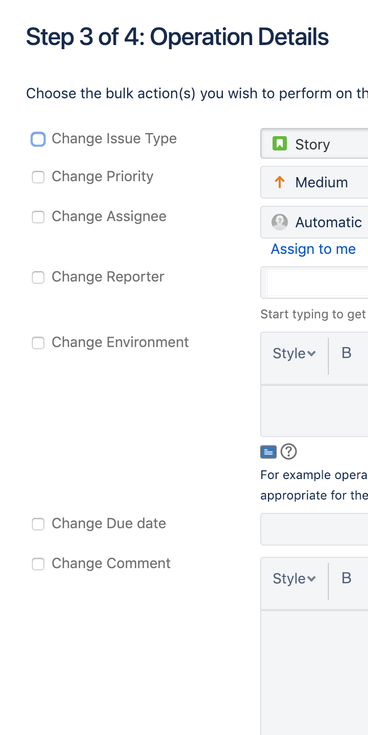The width and height of the screenshot is (368, 735).
Task: Enable the Change Priority checkbox
Action: coord(38,177)
